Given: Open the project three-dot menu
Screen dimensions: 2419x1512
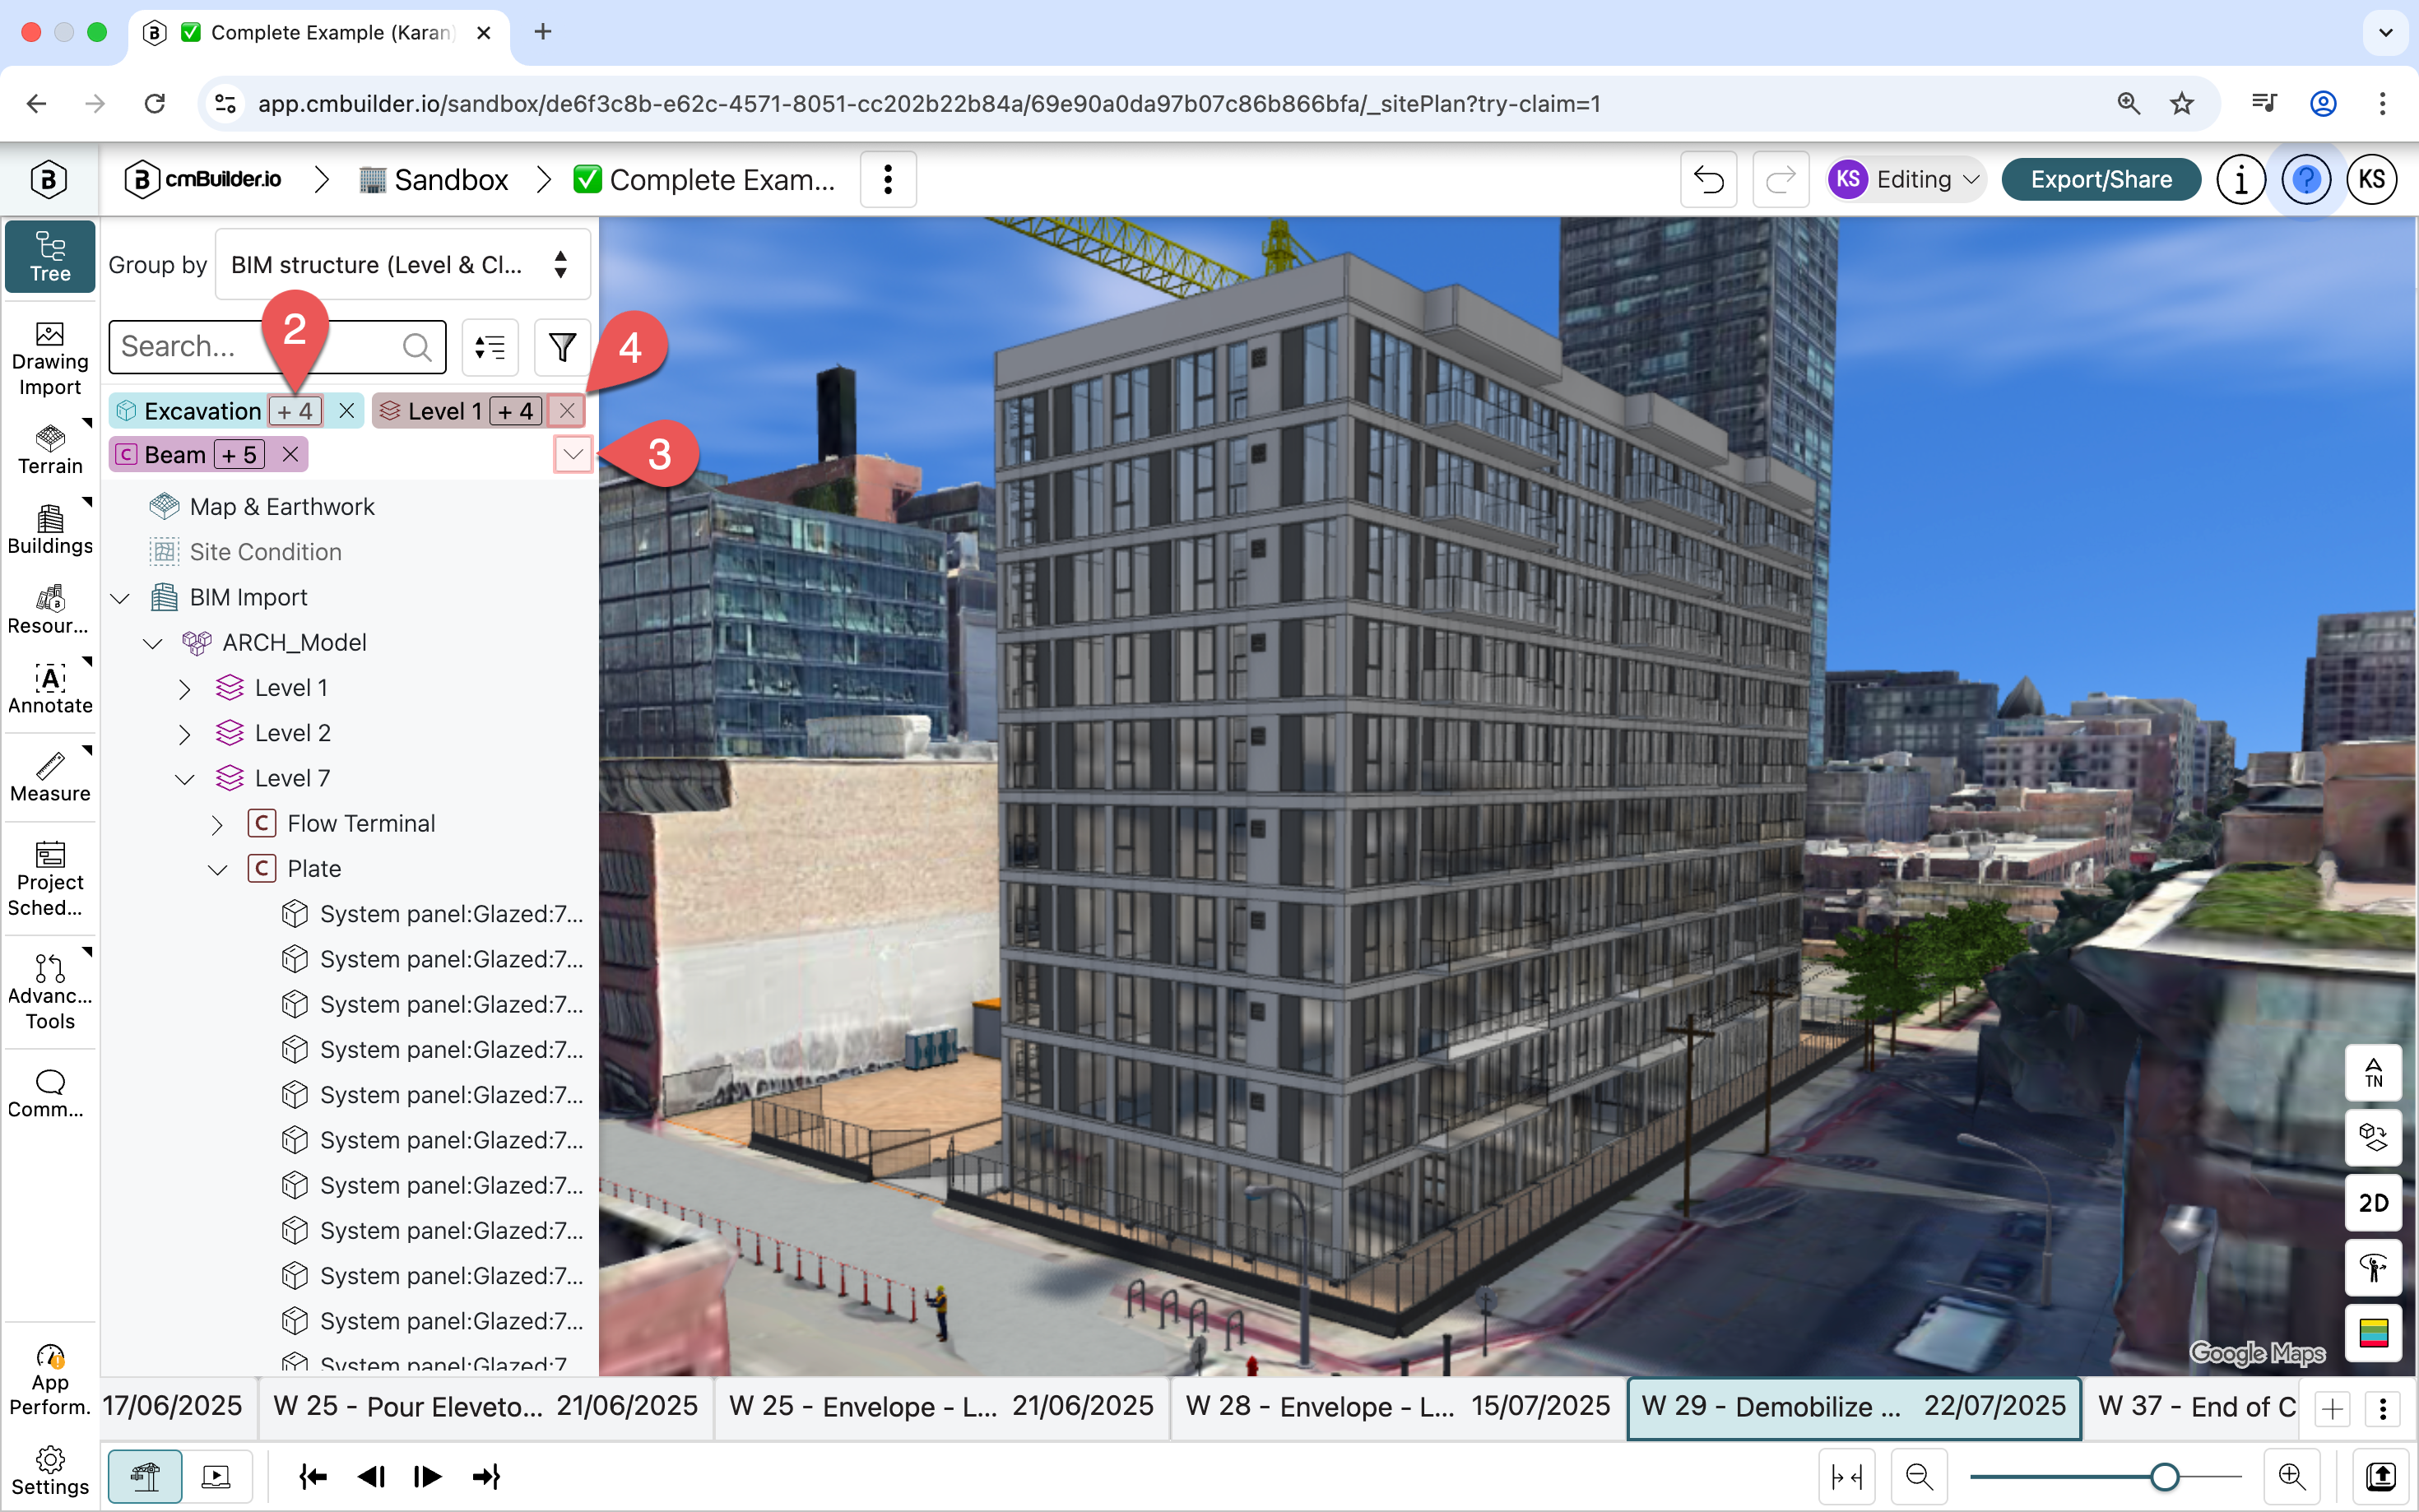Looking at the screenshot, I should pos(888,180).
